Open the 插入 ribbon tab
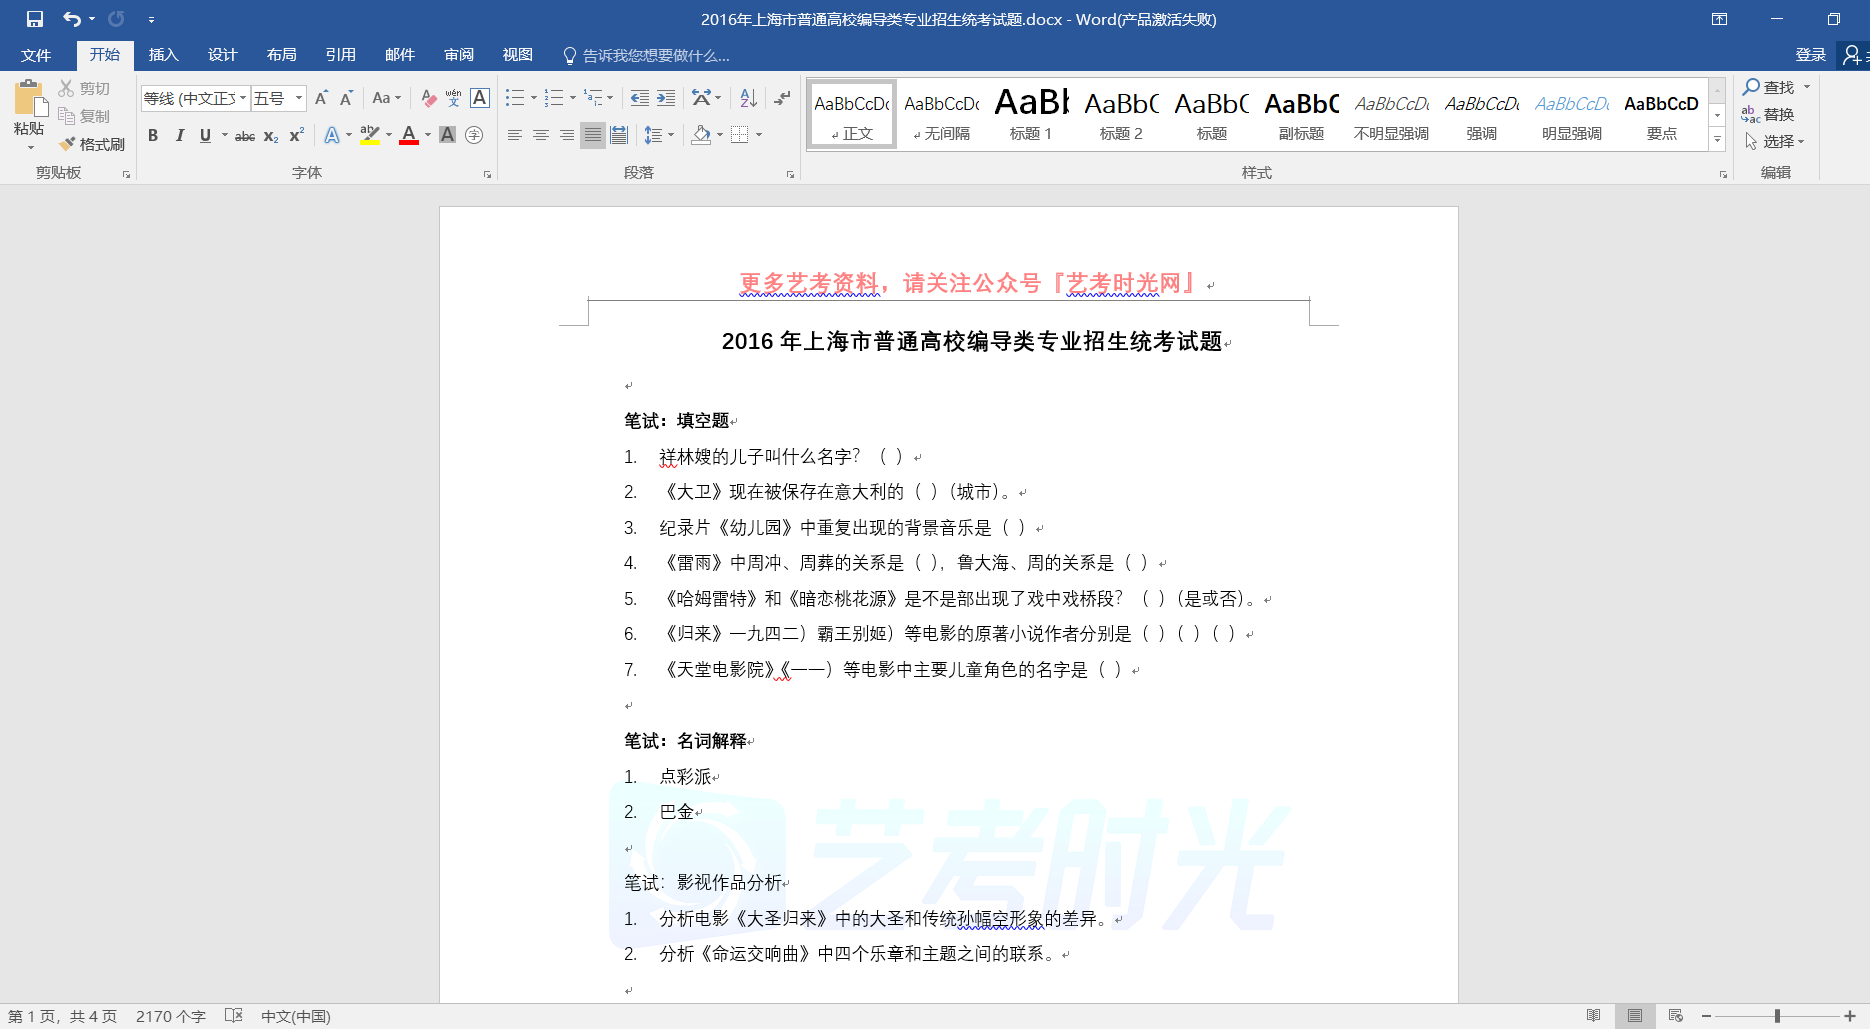 163,55
